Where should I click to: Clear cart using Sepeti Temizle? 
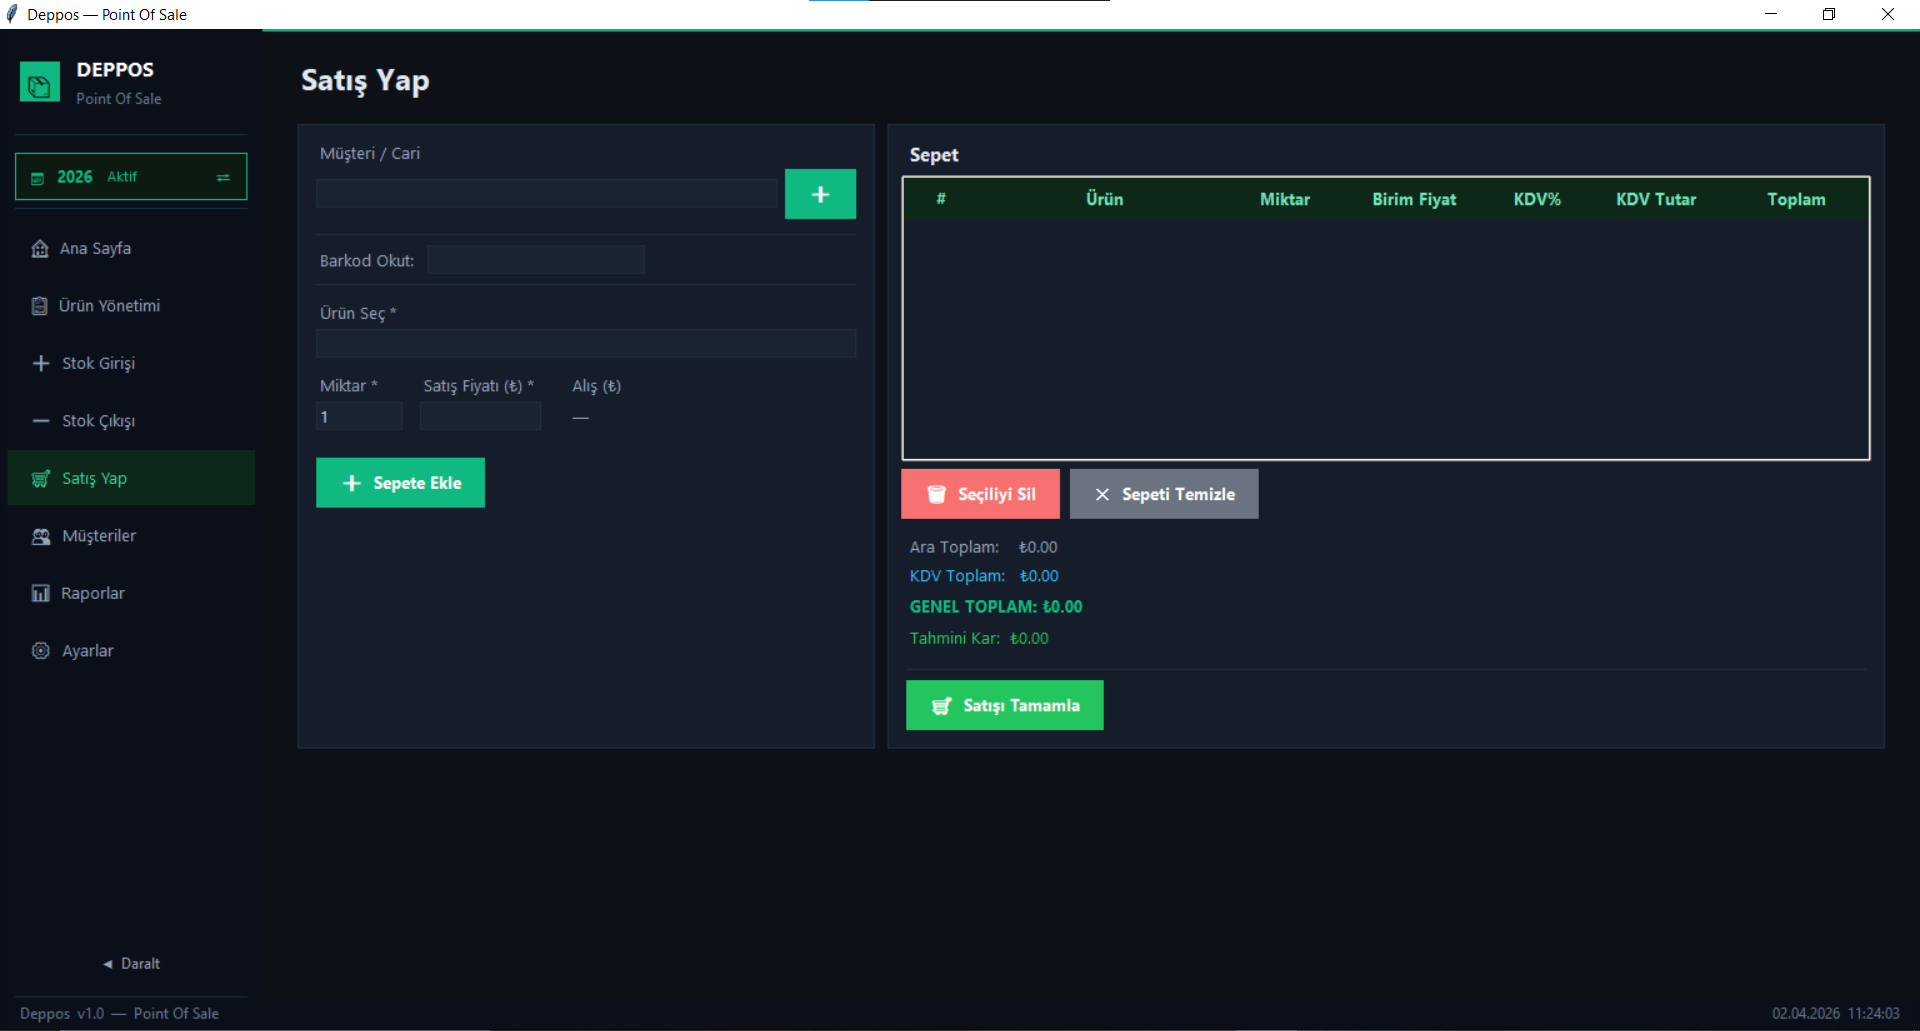(x=1164, y=494)
